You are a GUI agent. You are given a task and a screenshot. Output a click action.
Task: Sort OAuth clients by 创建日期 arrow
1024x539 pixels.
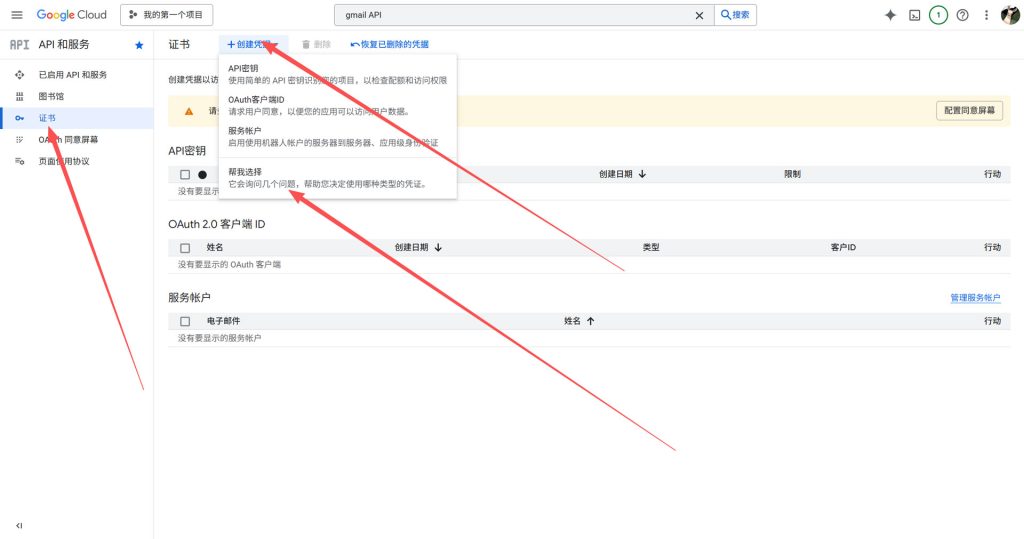(438, 247)
